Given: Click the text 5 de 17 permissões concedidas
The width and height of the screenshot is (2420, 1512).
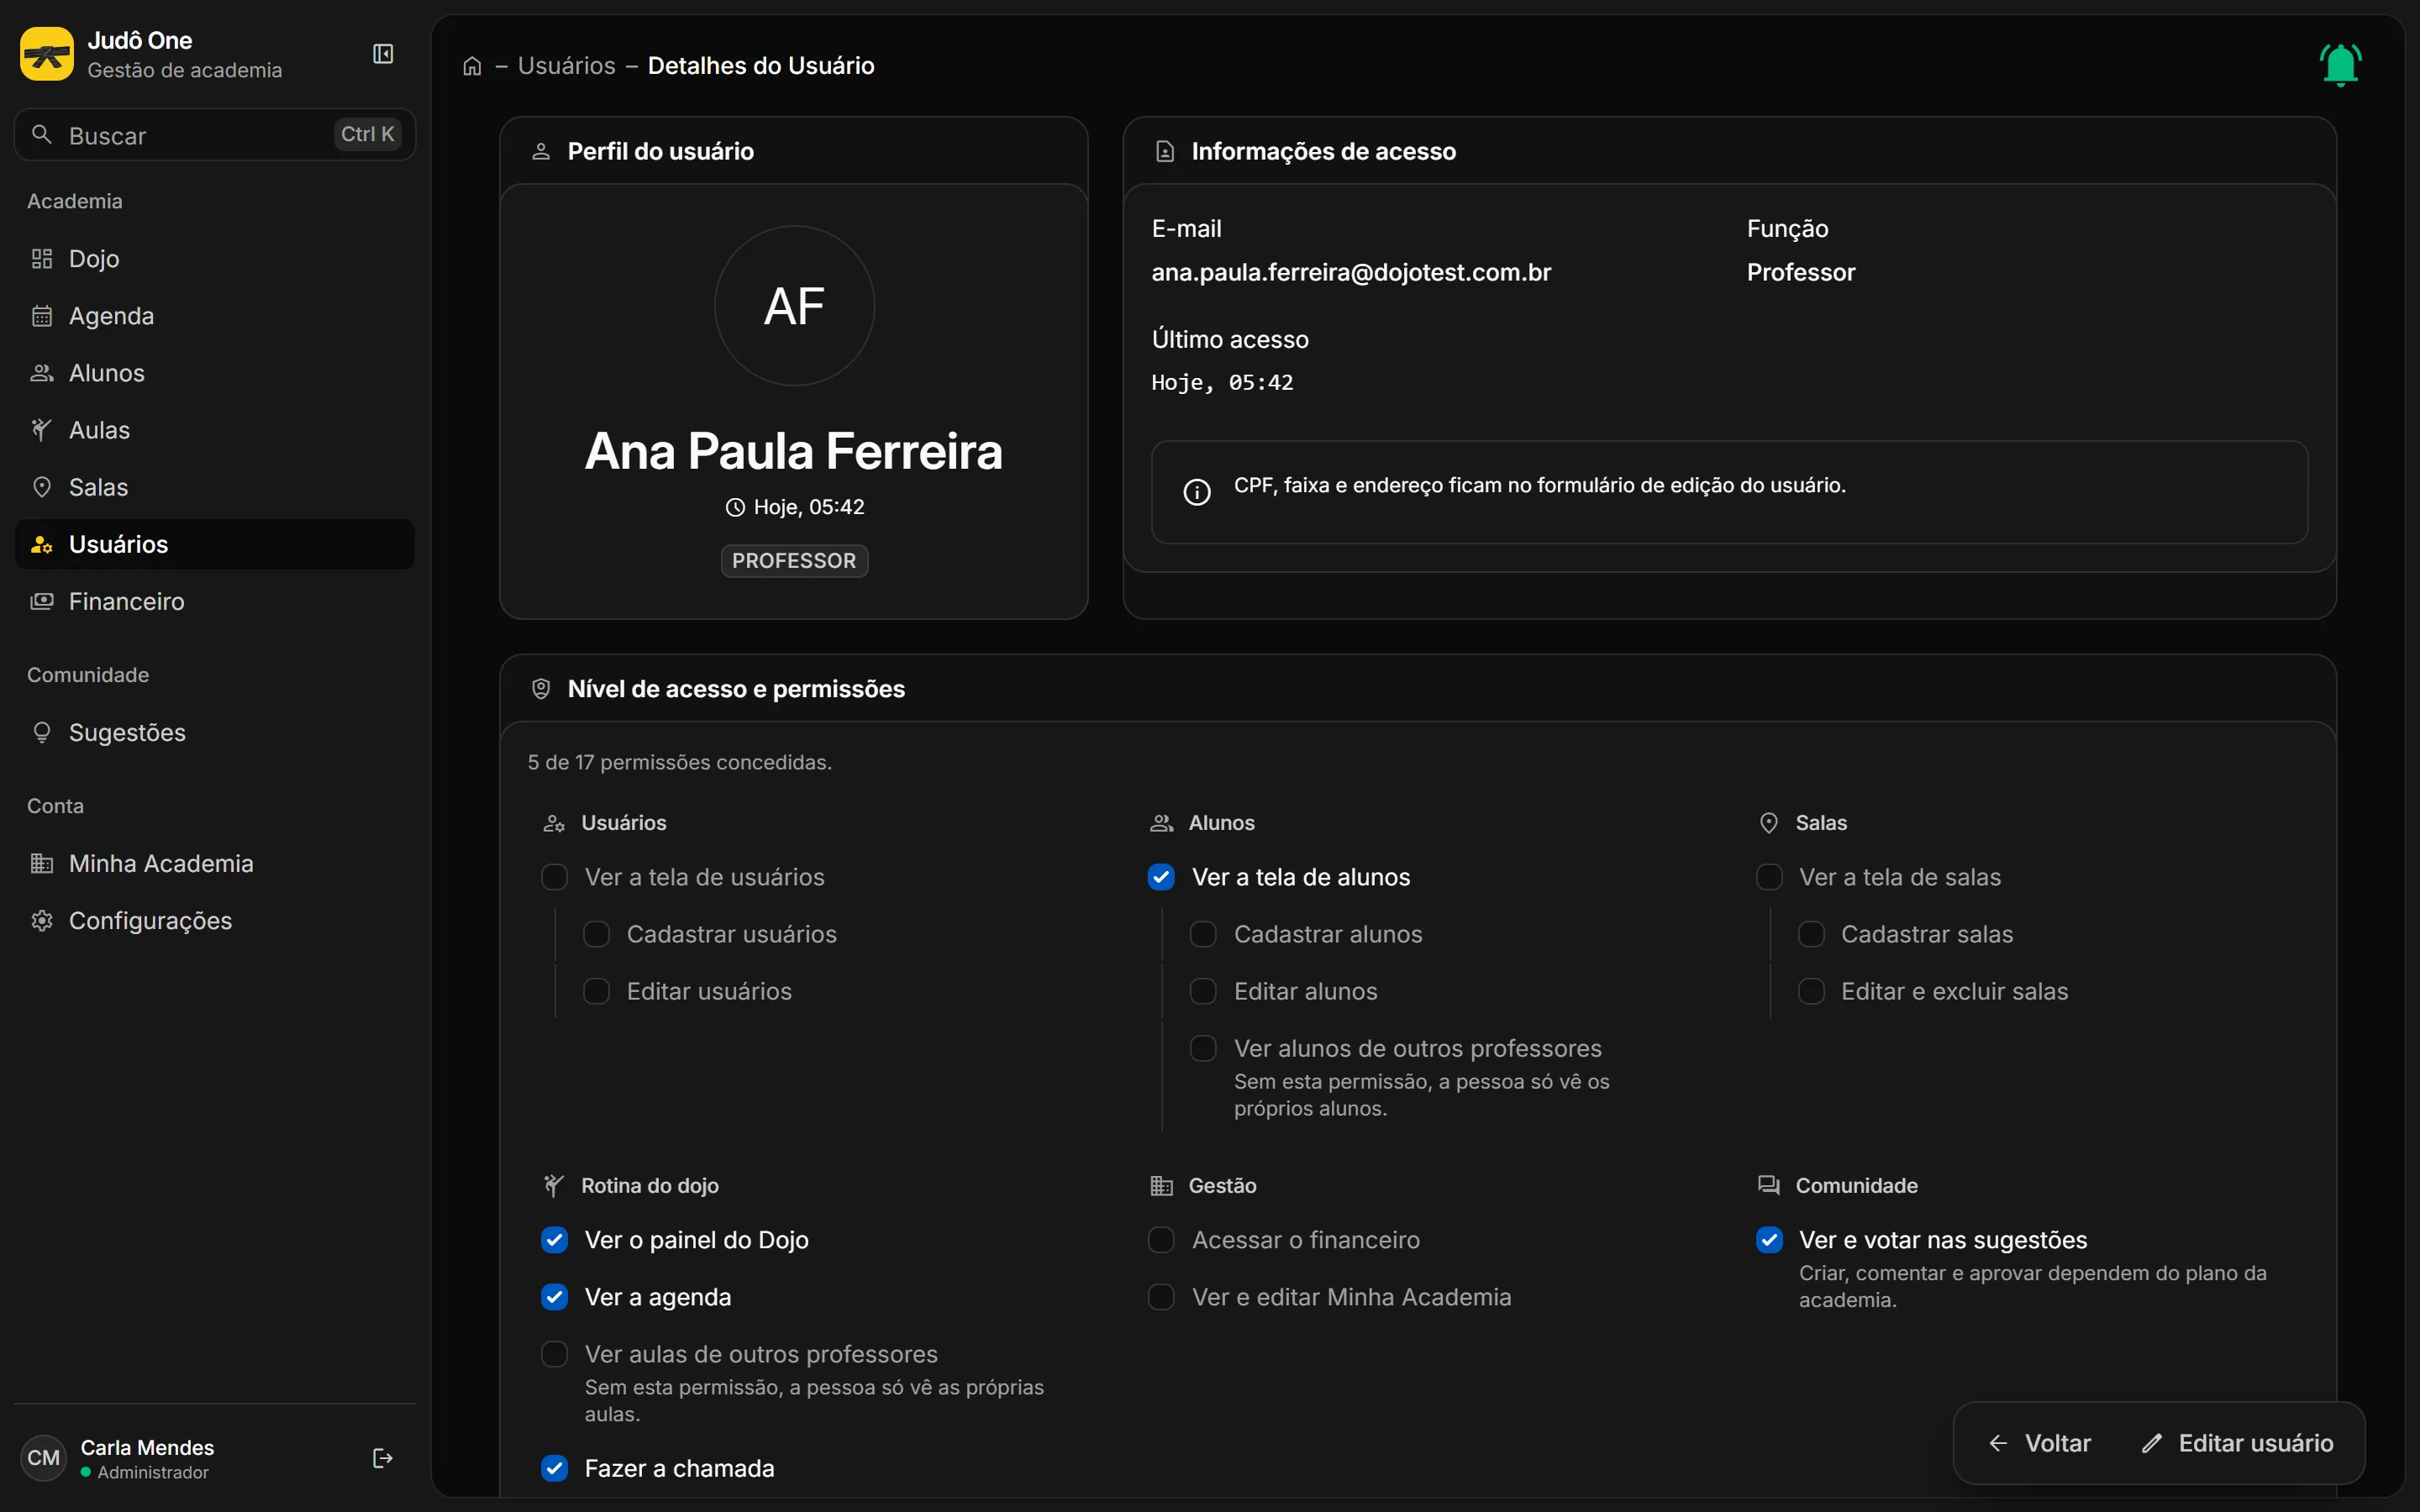Looking at the screenshot, I should click(x=680, y=762).
